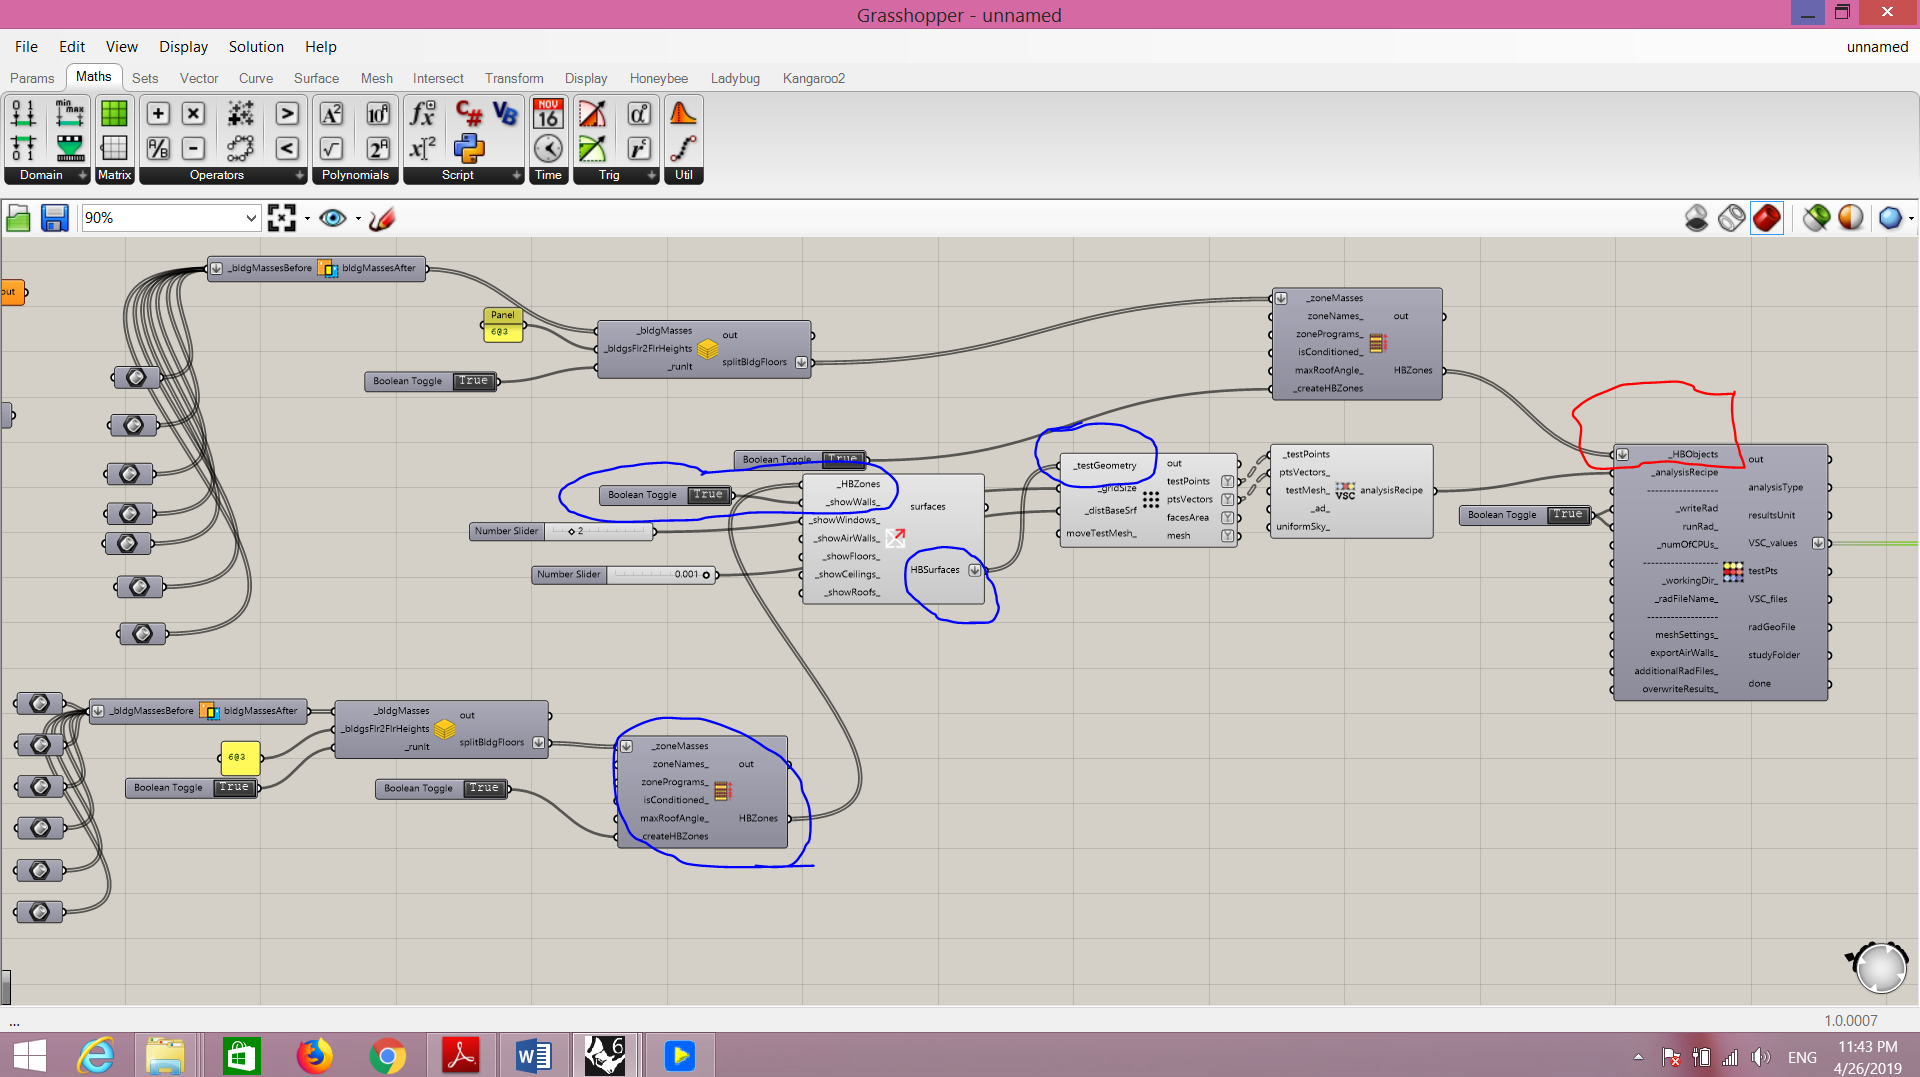Open the Solution menu

point(256,47)
